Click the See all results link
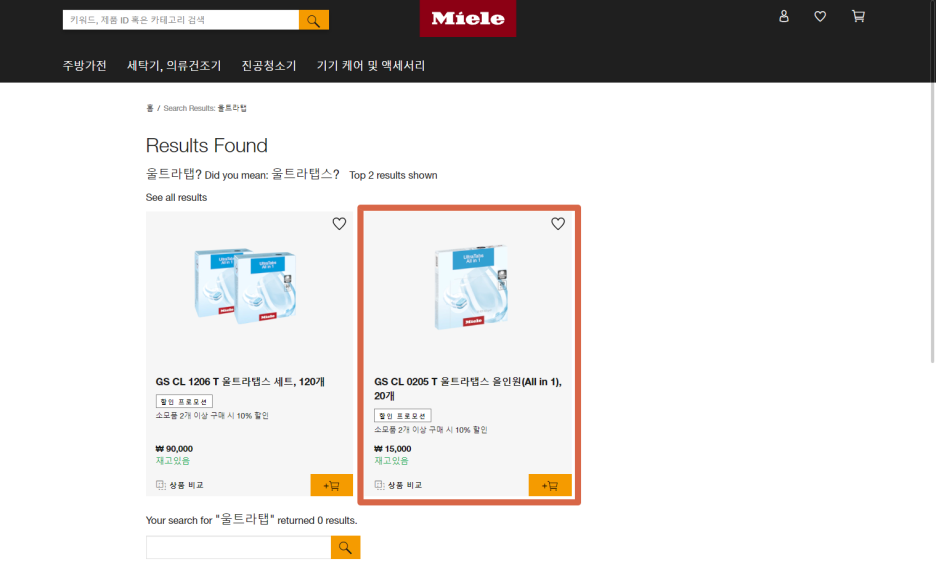The height and width of the screenshot is (572, 936). coord(176,198)
